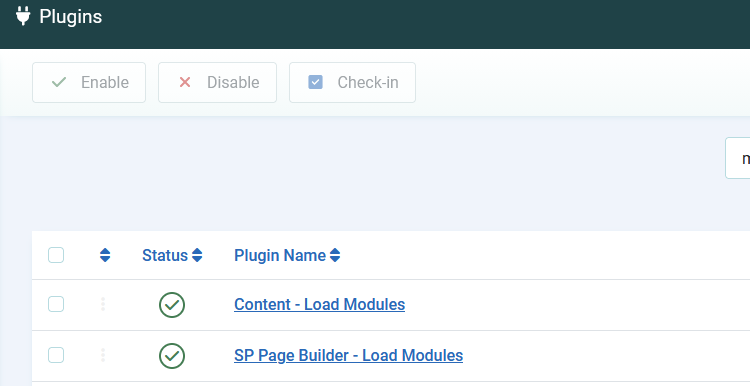This screenshot has width=750, height=386.
Task: Select the SP Page Builder - Load Modules checkbox
Action: coord(56,355)
